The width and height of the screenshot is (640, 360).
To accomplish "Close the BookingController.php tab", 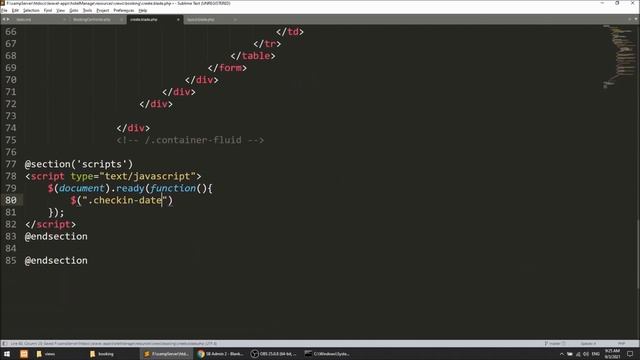I will (121, 20).
